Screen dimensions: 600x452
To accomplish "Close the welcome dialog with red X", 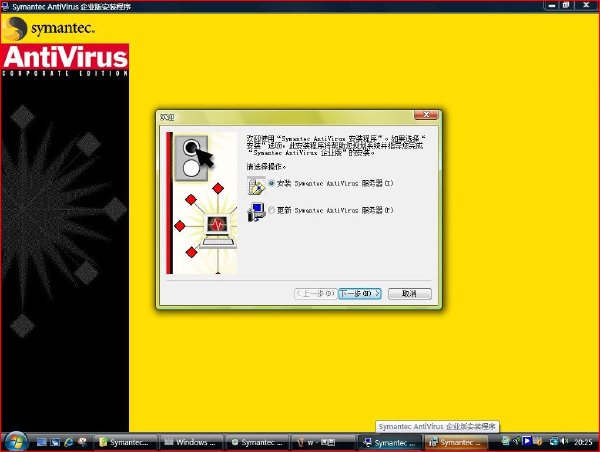I will click(426, 115).
